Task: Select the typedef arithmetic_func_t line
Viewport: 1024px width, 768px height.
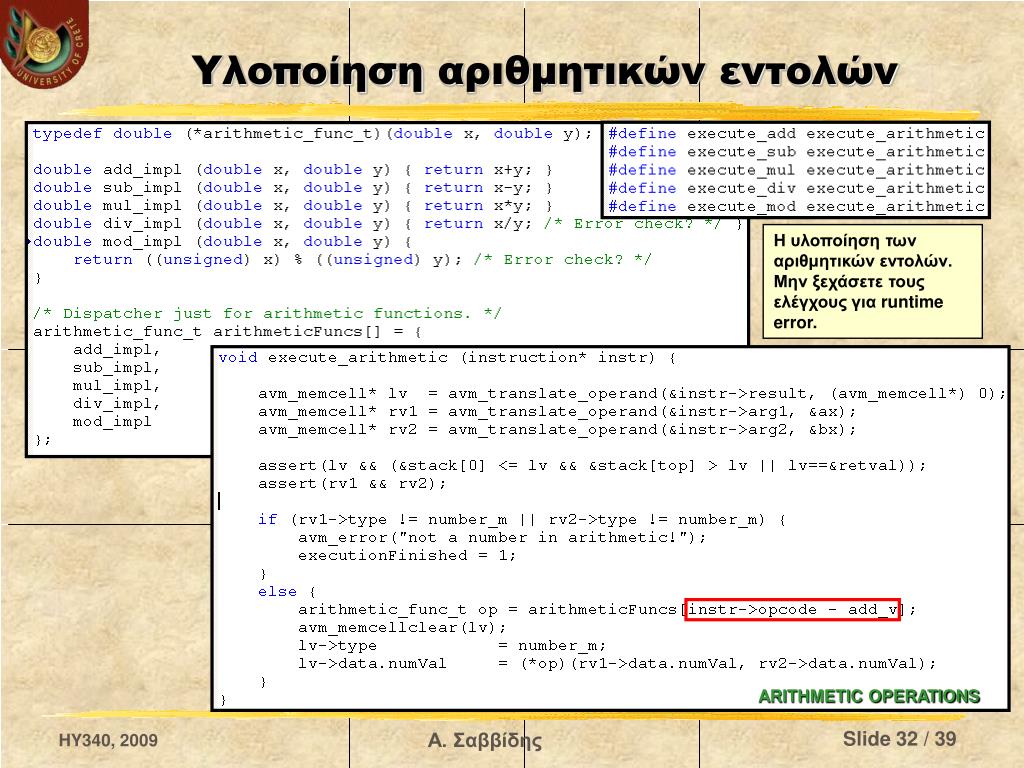Action: tap(312, 134)
